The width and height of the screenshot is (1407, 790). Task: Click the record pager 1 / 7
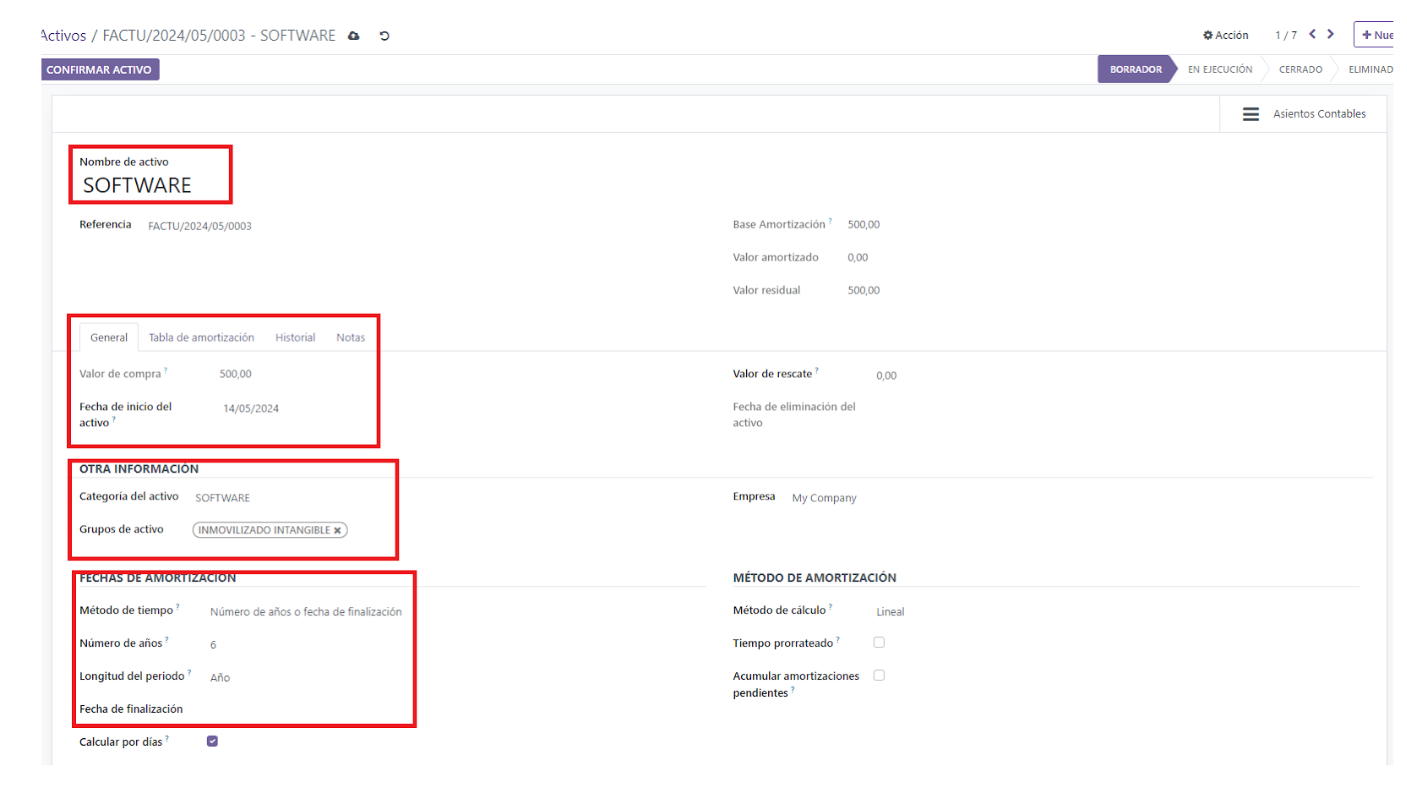[x=1285, y=35]
